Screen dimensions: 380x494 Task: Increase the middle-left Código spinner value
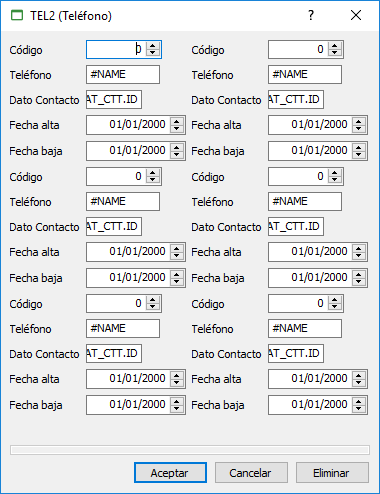pos(153,173)
